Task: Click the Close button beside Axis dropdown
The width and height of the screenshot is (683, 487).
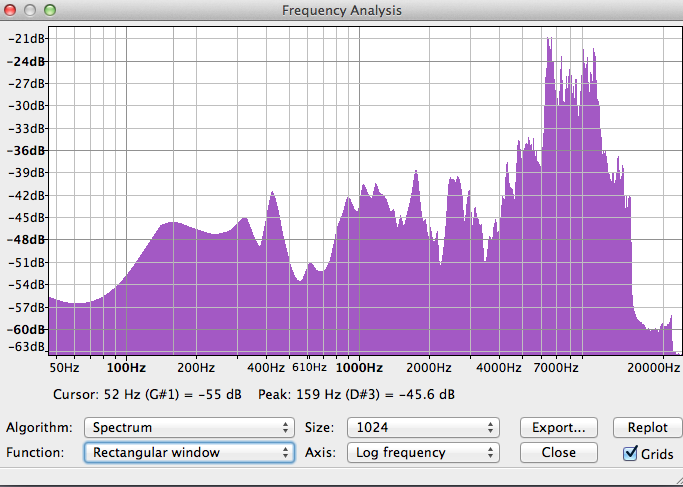Action: point(558,452)
